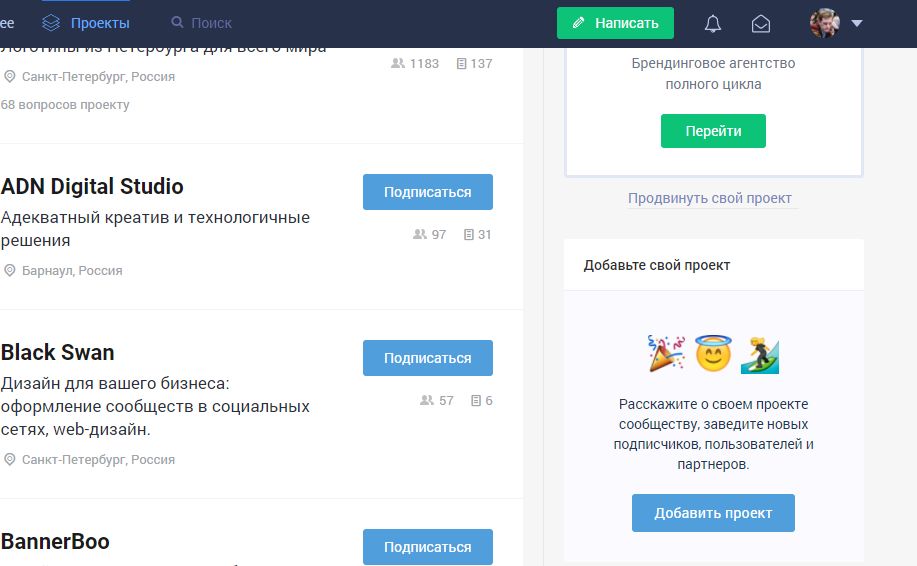Screen dimensions: 917x566
Task: Click party popper emoji
Action: (x=666, y=353)
